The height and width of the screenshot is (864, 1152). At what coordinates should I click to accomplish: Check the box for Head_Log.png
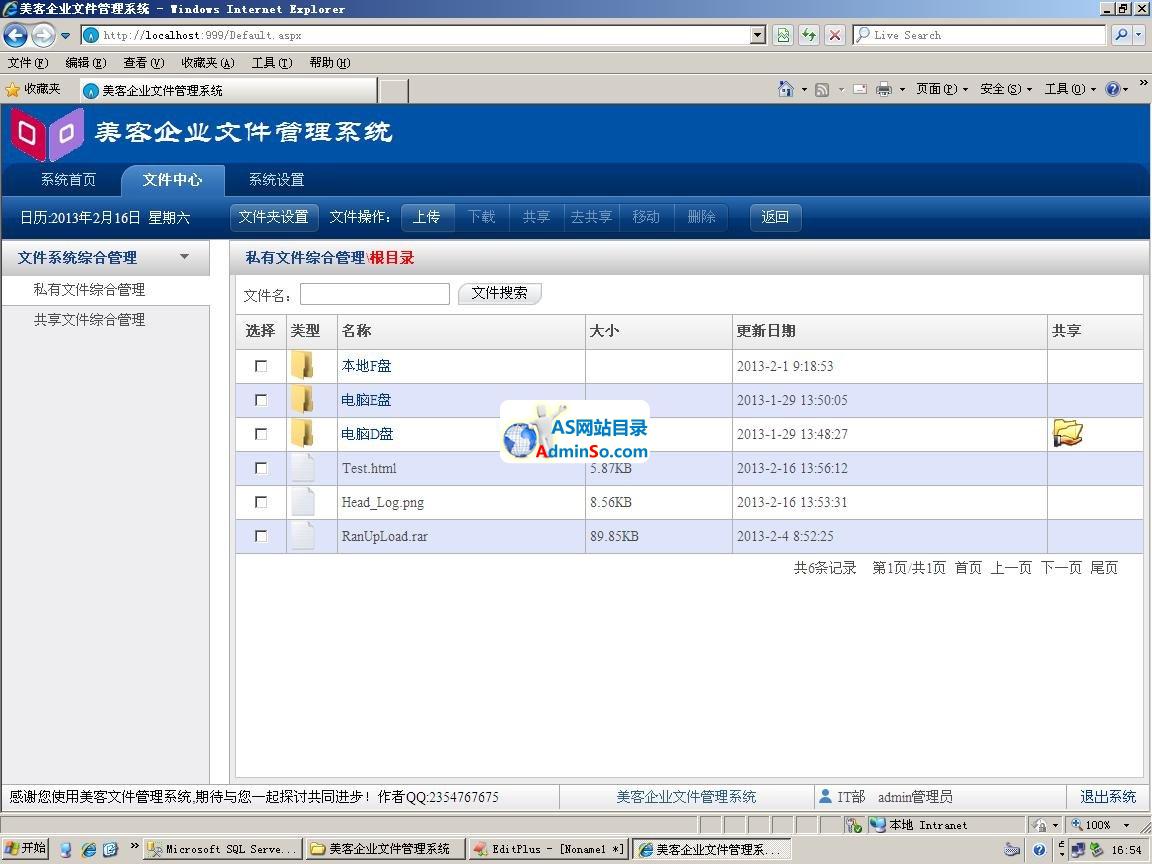point(261,502)
